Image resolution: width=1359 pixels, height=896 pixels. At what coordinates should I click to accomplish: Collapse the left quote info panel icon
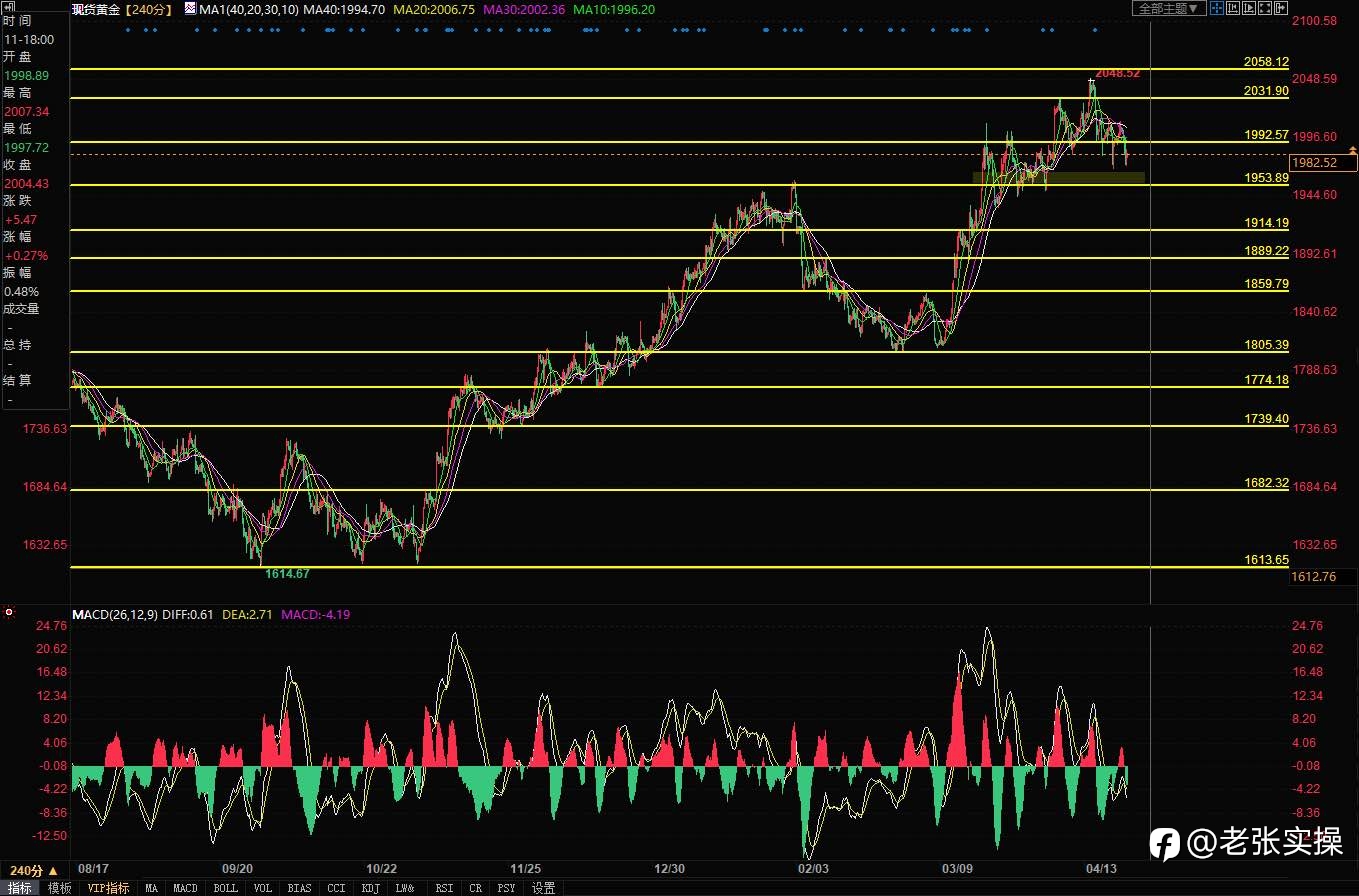tap(8, 7)
